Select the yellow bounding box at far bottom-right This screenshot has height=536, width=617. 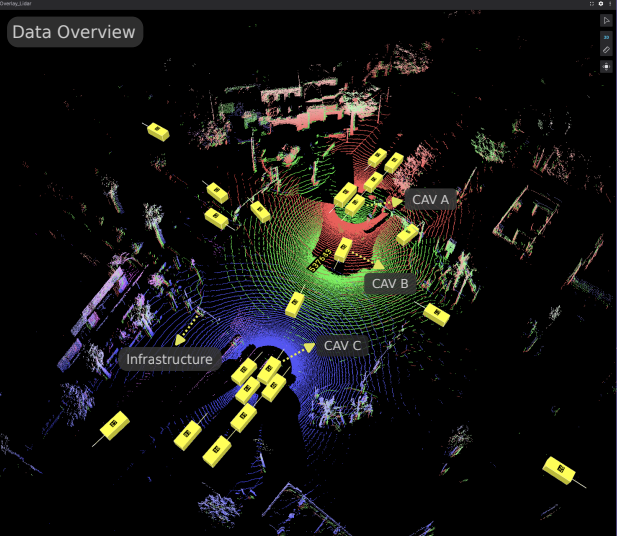tap(560, 468)
